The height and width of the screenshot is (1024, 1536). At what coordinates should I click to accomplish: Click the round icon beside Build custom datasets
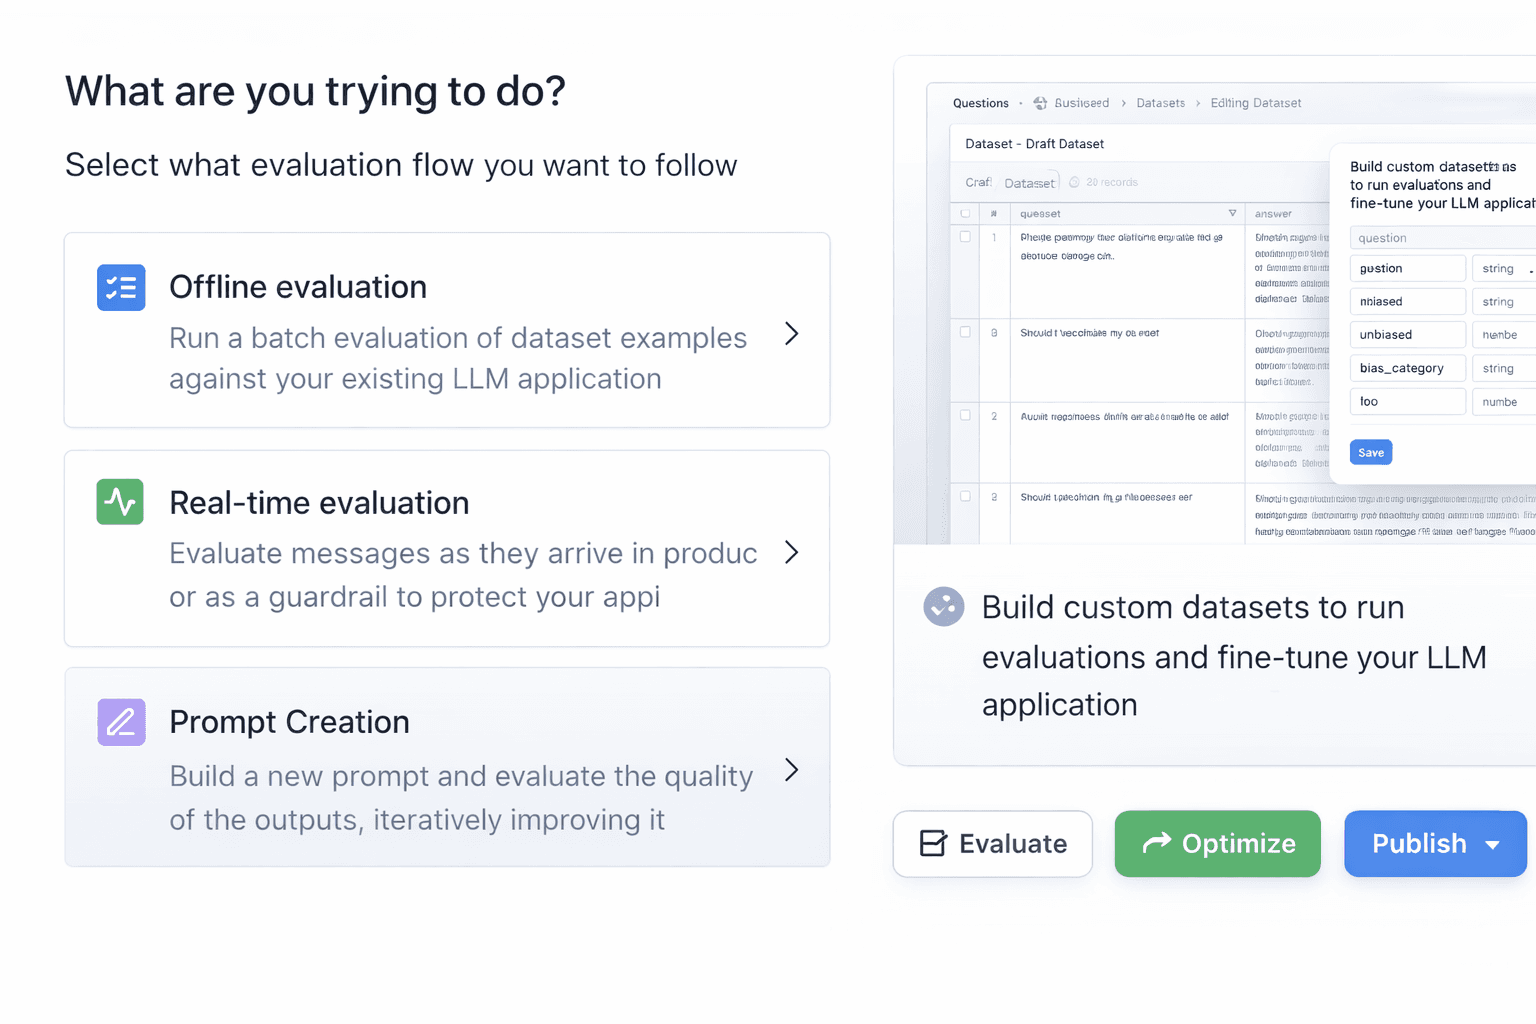(x=943, y=606)
